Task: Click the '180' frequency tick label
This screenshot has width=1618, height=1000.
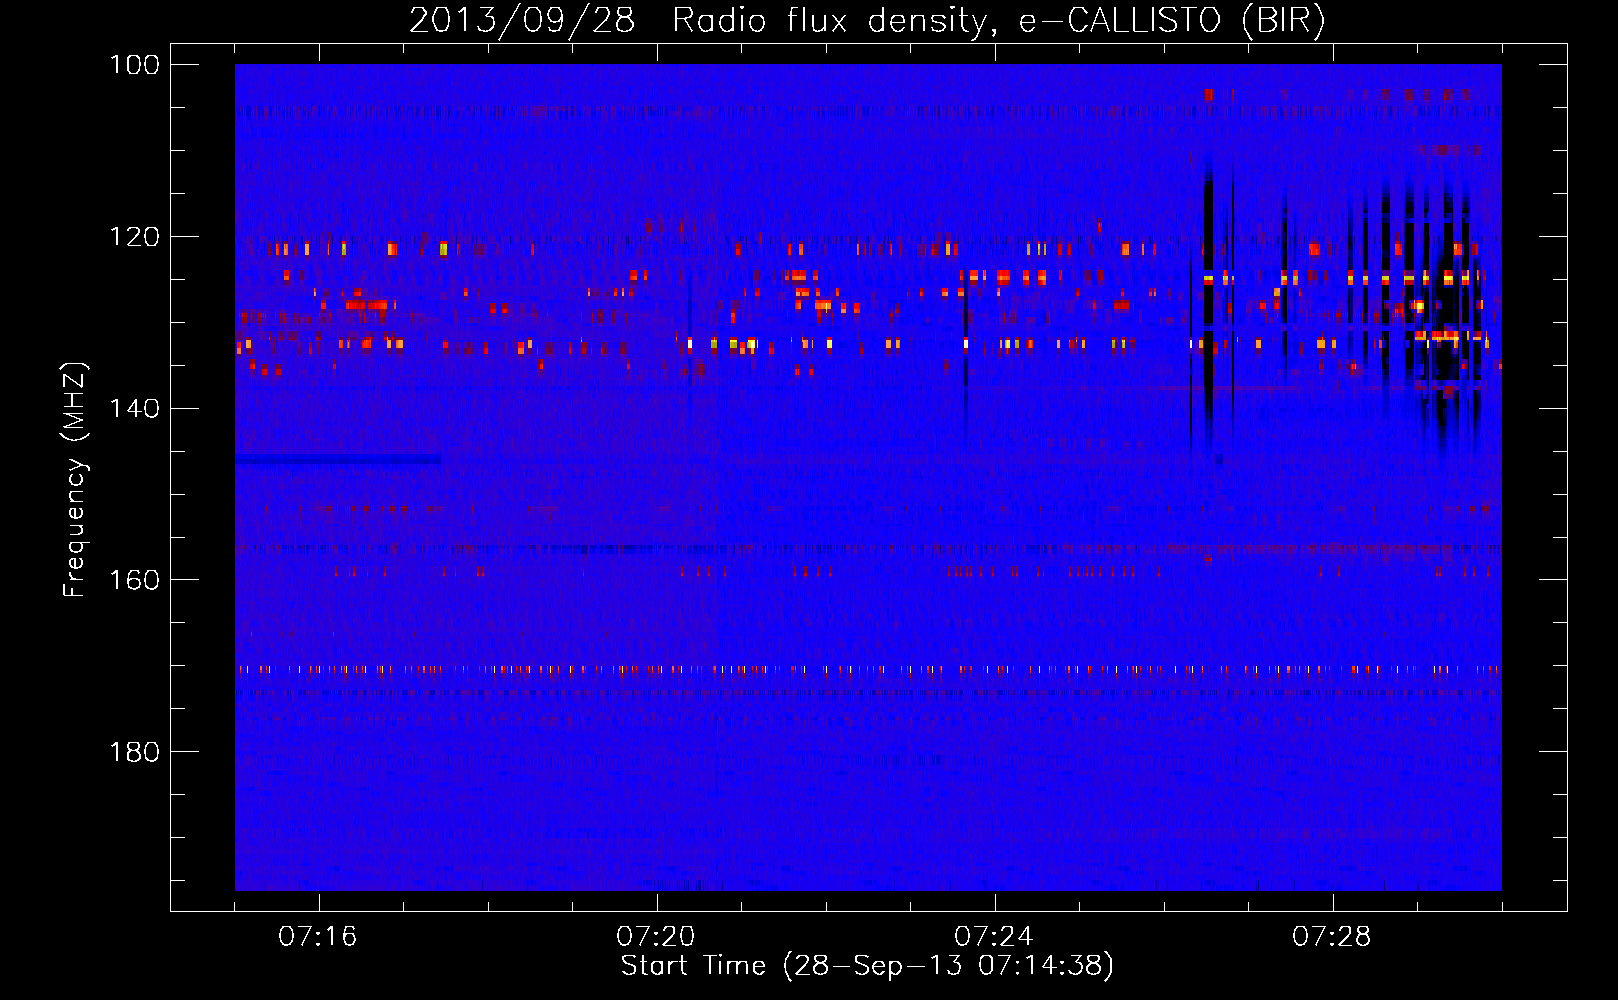Action: coord(135,752)
